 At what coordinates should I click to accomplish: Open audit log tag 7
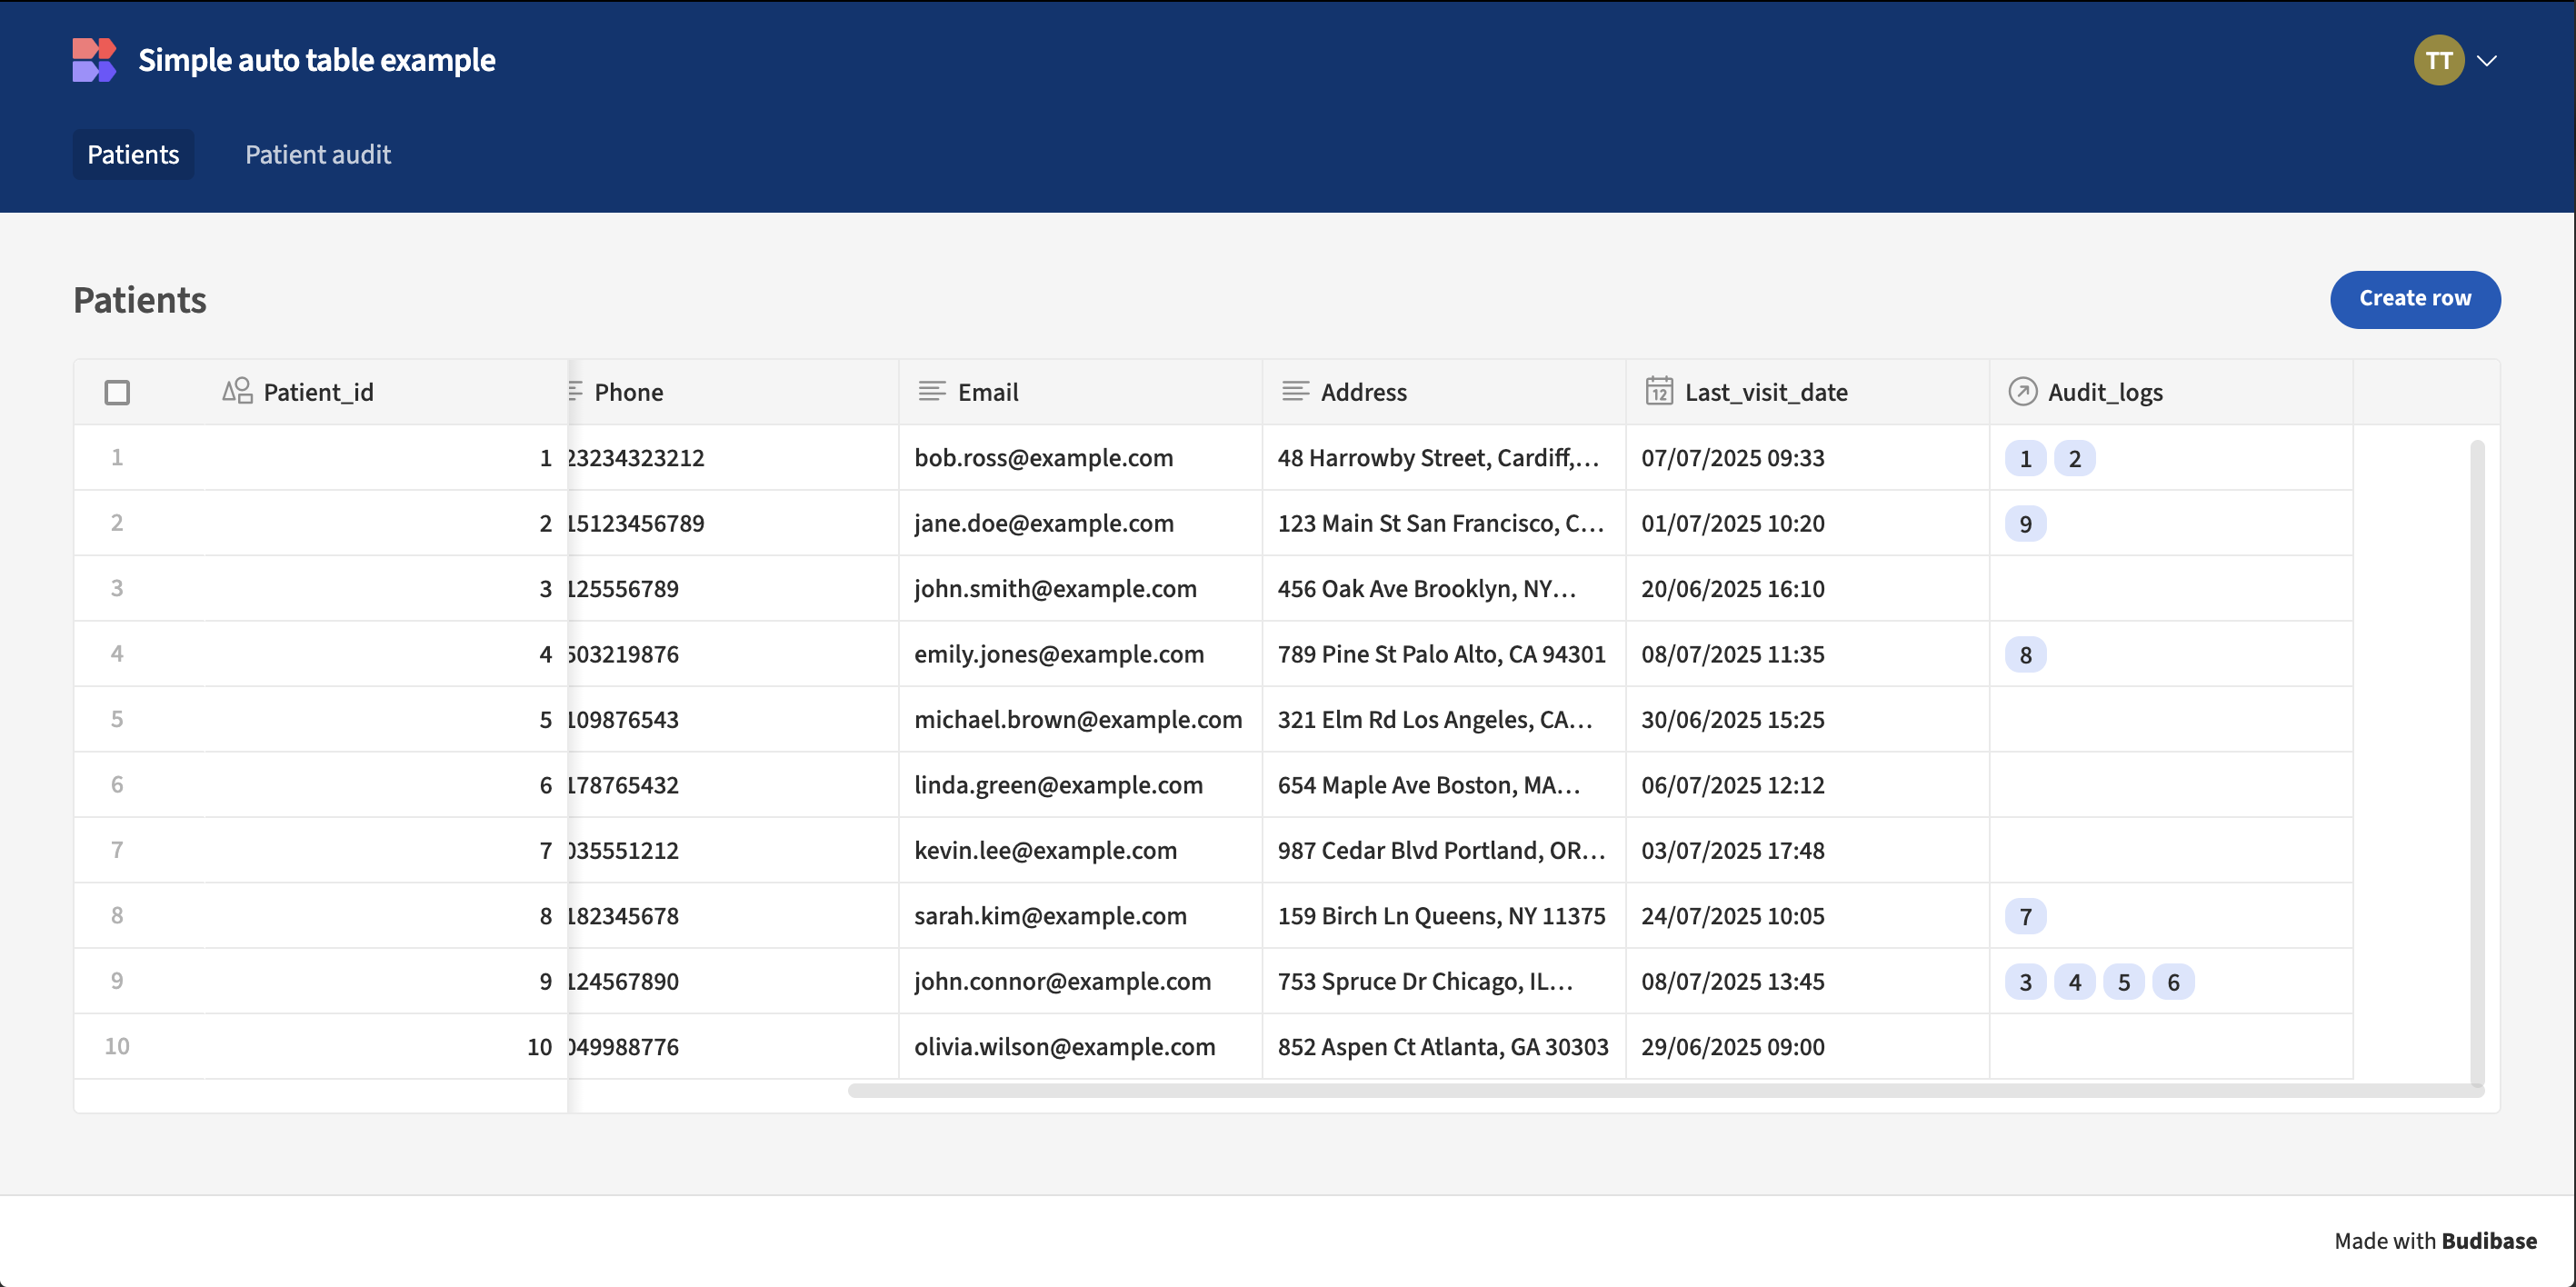coord(2025,916)
